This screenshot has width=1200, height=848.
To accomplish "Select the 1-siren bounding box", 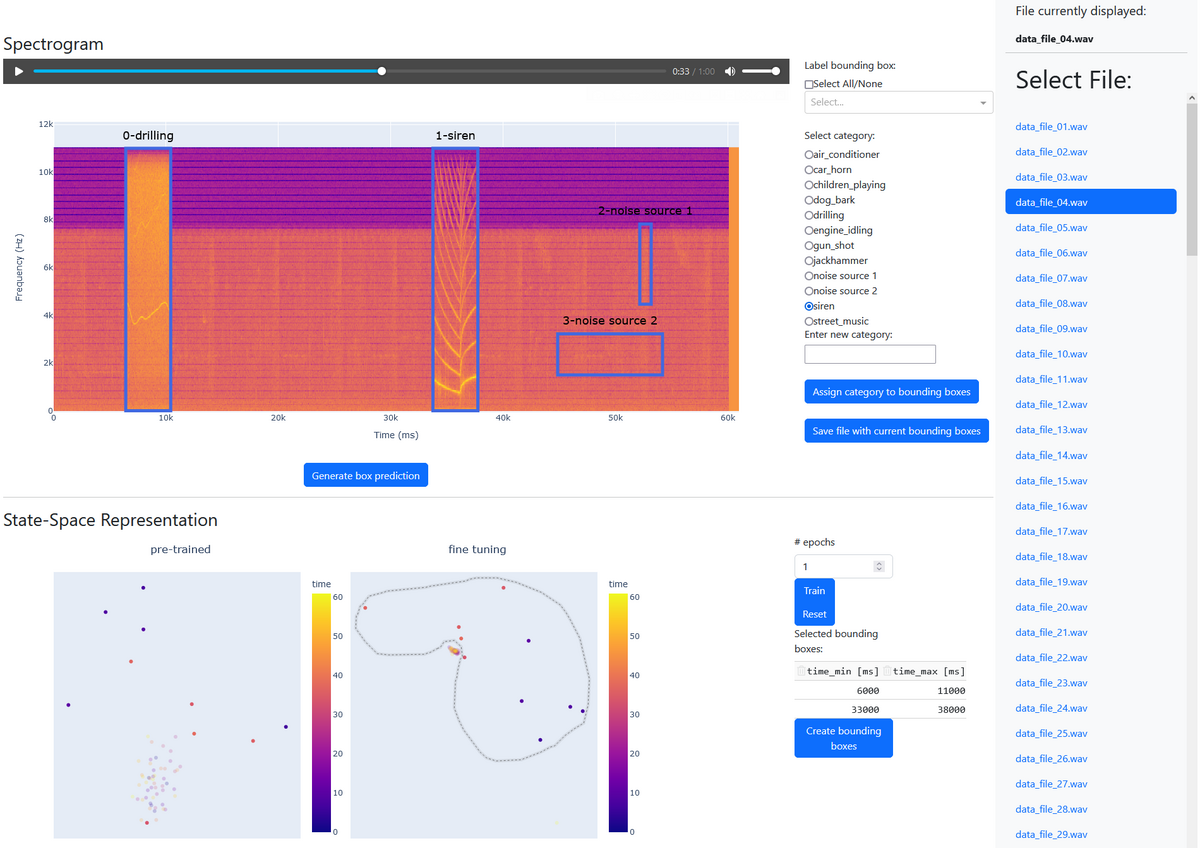I will (x=455, y=279).
